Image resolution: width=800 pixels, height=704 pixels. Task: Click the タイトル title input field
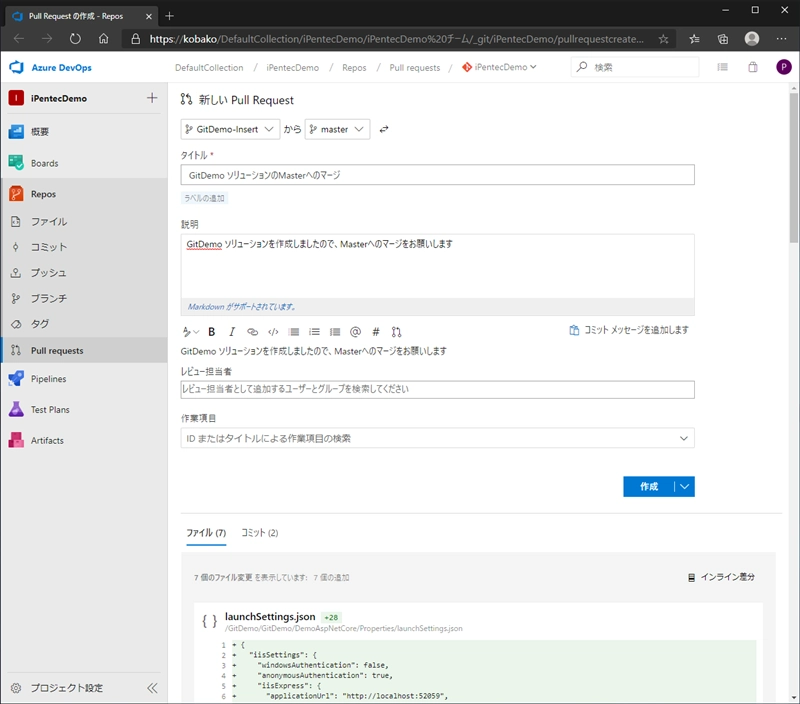[x=437, y=175]
